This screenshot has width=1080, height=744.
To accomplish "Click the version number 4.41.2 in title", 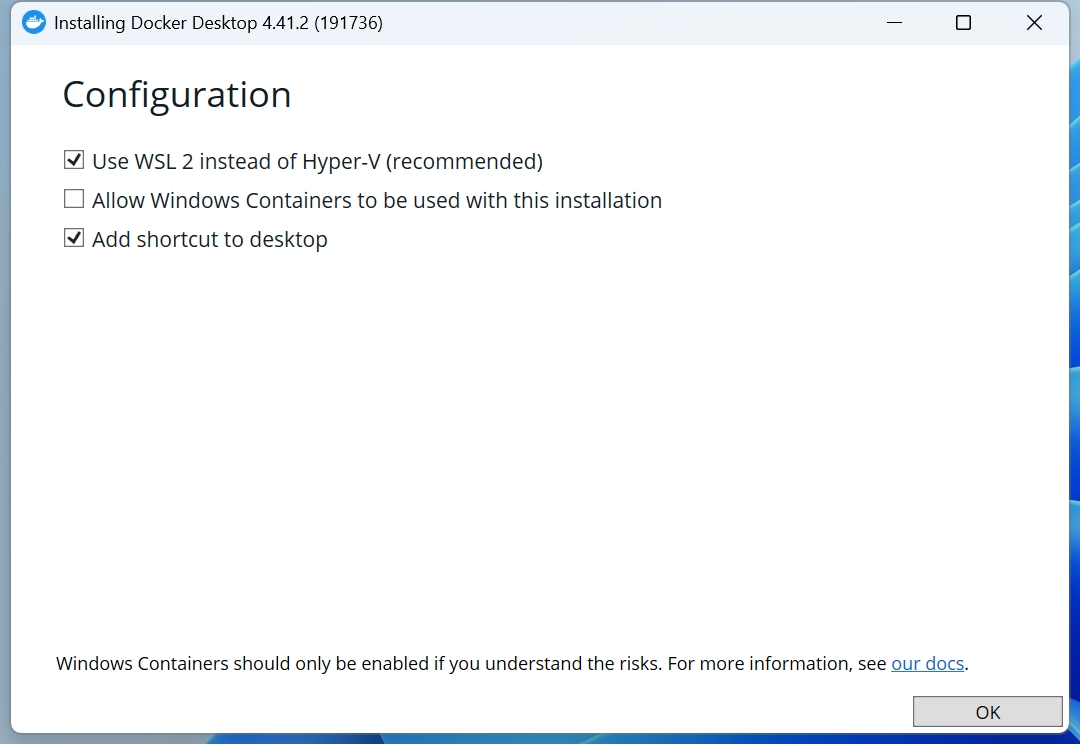I will [285, 23].
